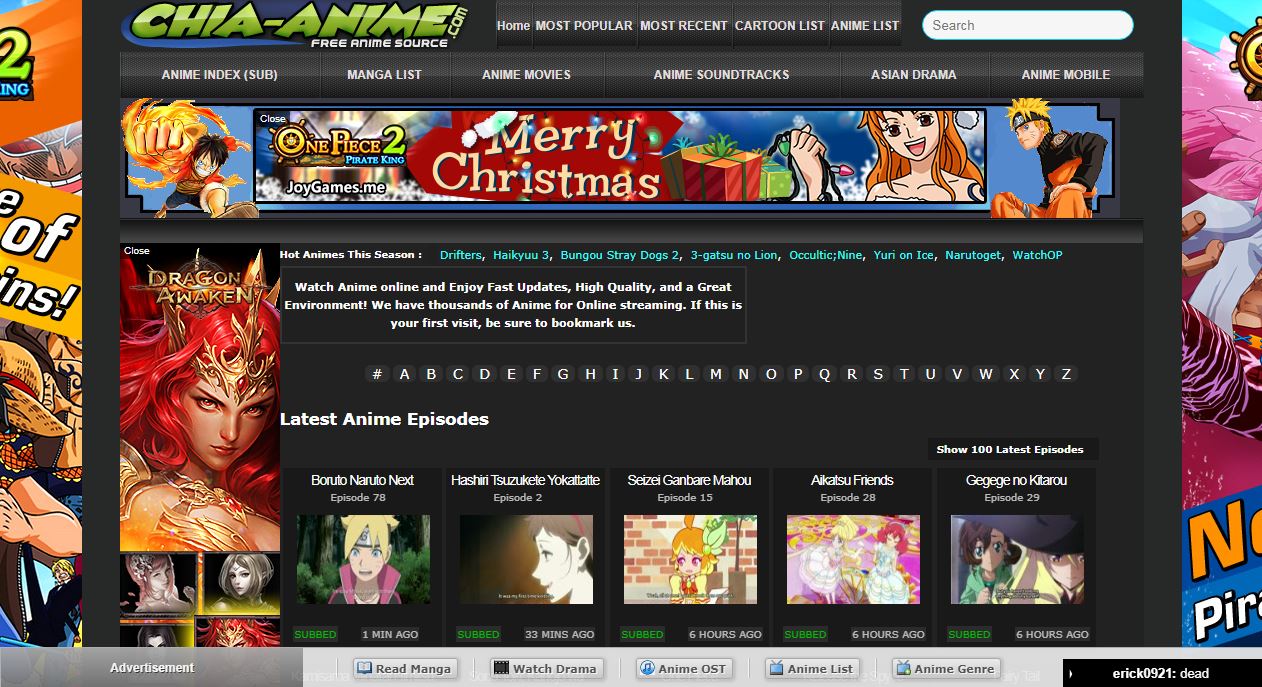Viewport: 1262px width, 687px height.
Task: Select letter M in the alphabet index
Action: coord(716,374)
